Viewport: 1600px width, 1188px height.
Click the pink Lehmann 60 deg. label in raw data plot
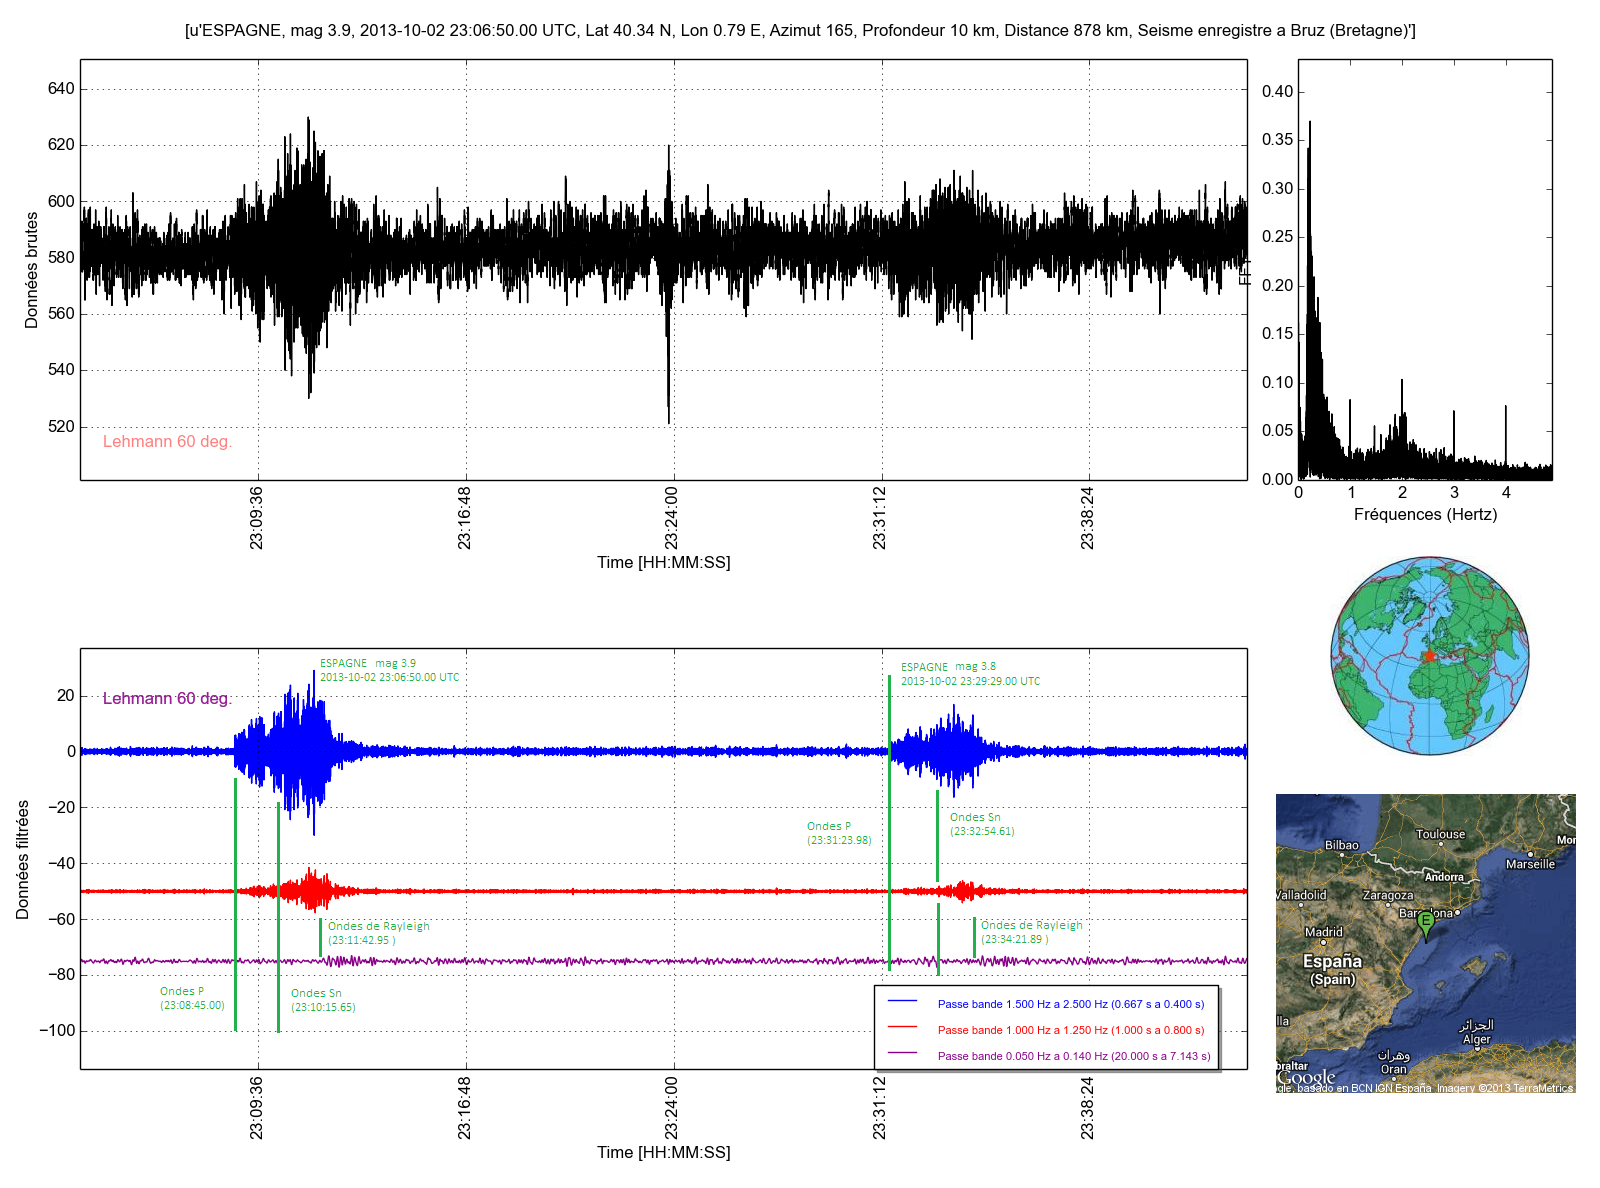click(167, 442)
